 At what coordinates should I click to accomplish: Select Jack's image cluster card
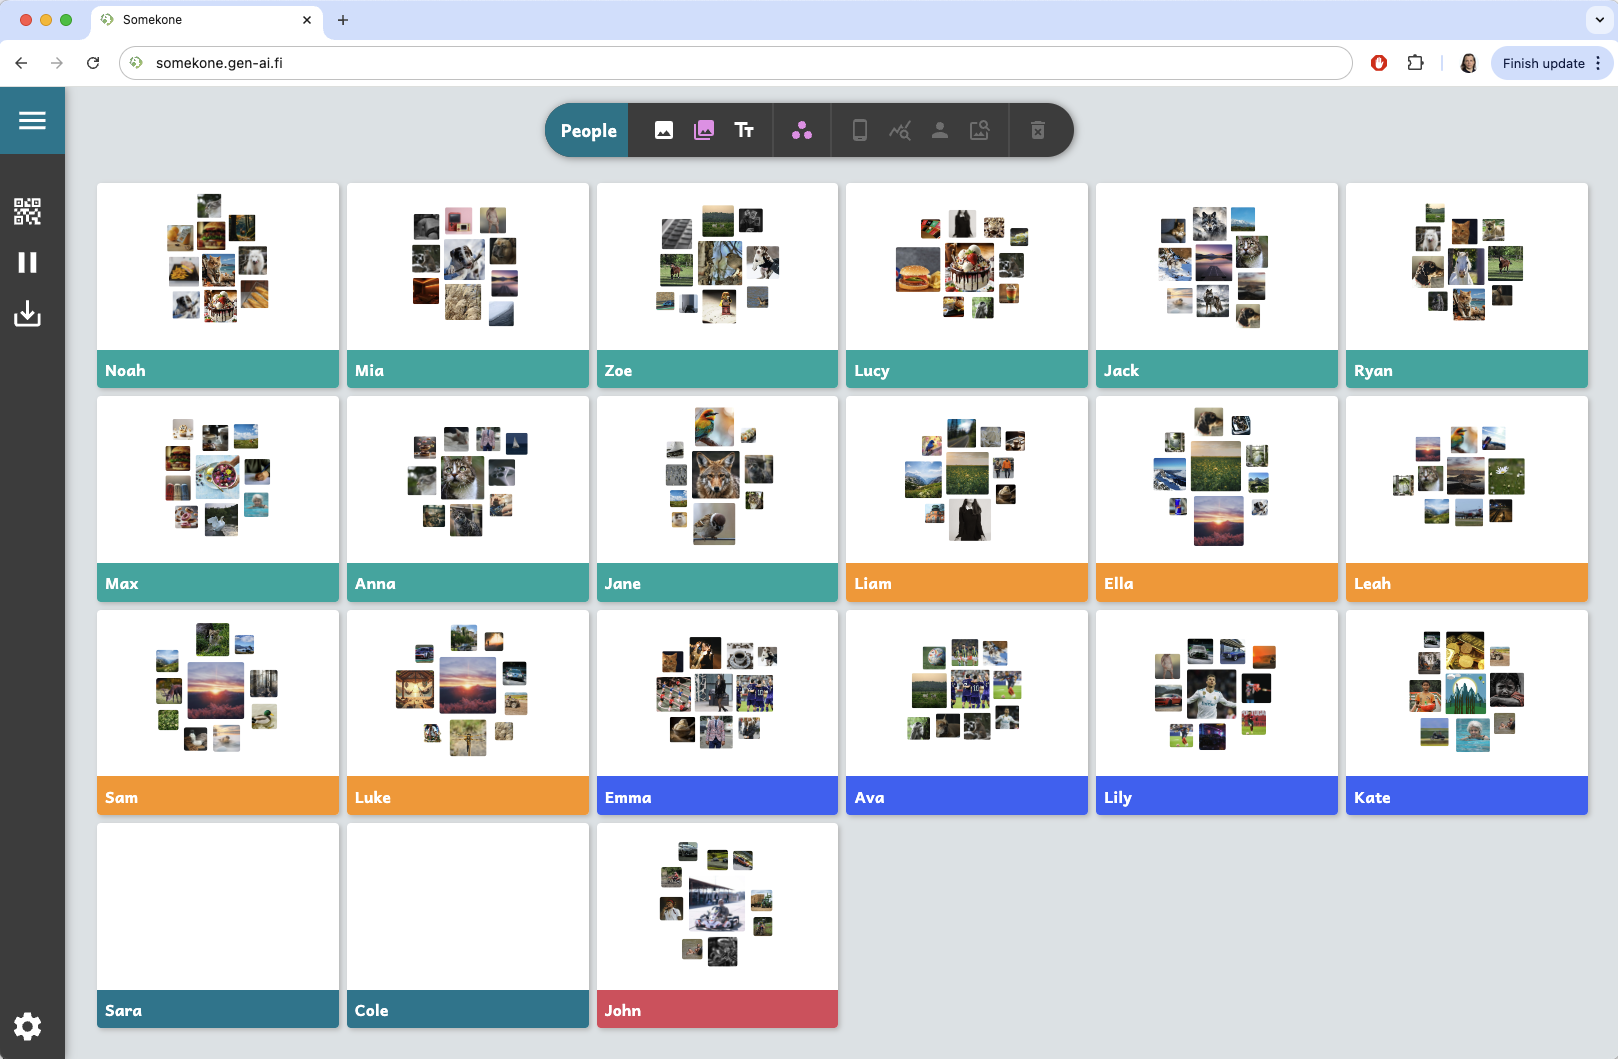click(1217, 285)
